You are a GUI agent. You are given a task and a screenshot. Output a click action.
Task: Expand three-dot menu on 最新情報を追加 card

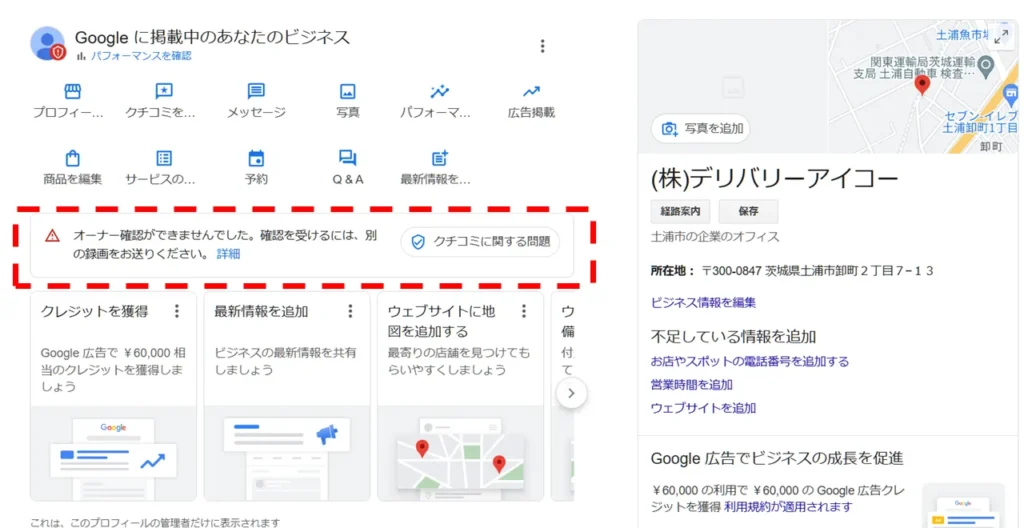(350, 311)
